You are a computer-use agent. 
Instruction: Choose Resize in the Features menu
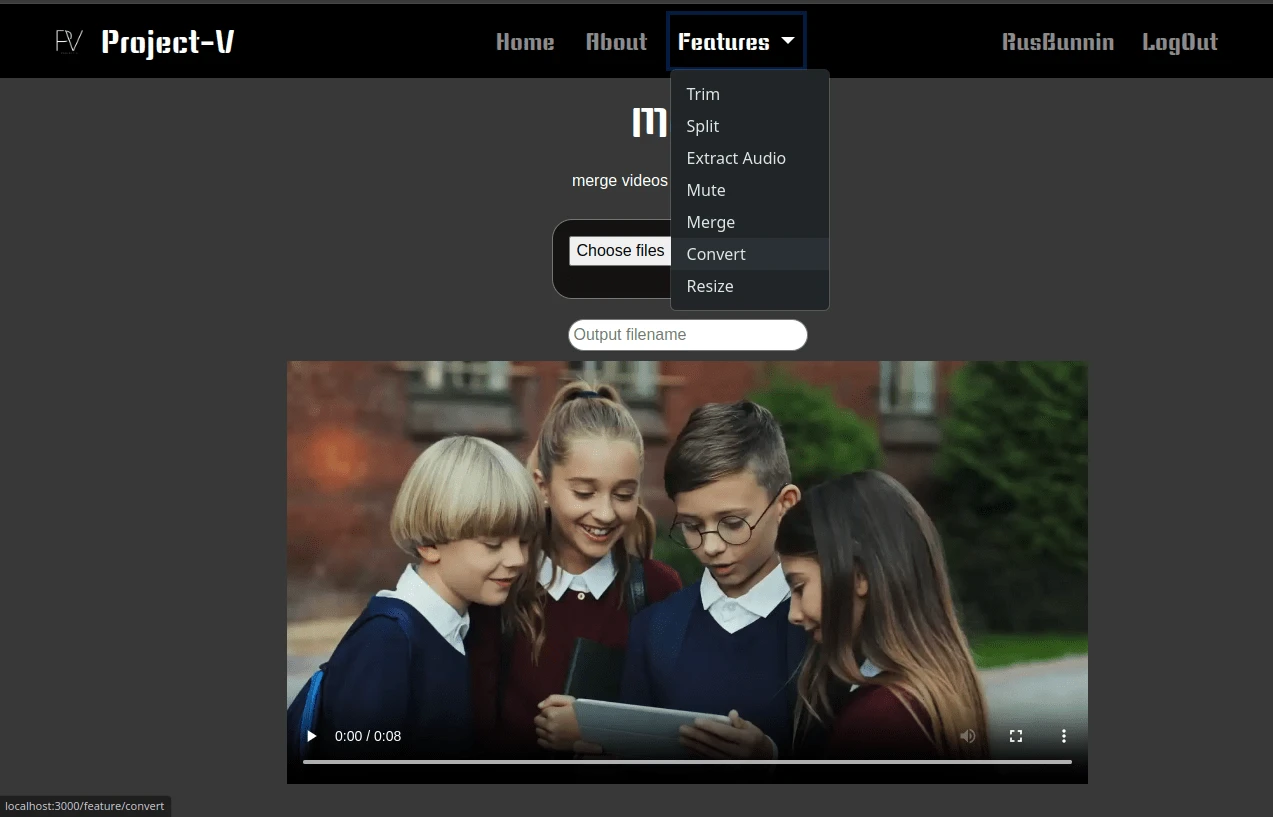(x=750, y=286)
